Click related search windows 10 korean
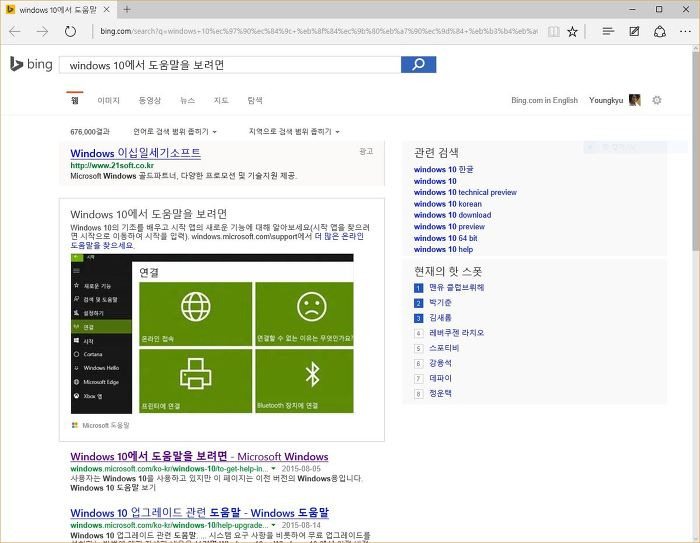Image resolution: width=700 pixels, height=543 pixels. click(448, 204)
